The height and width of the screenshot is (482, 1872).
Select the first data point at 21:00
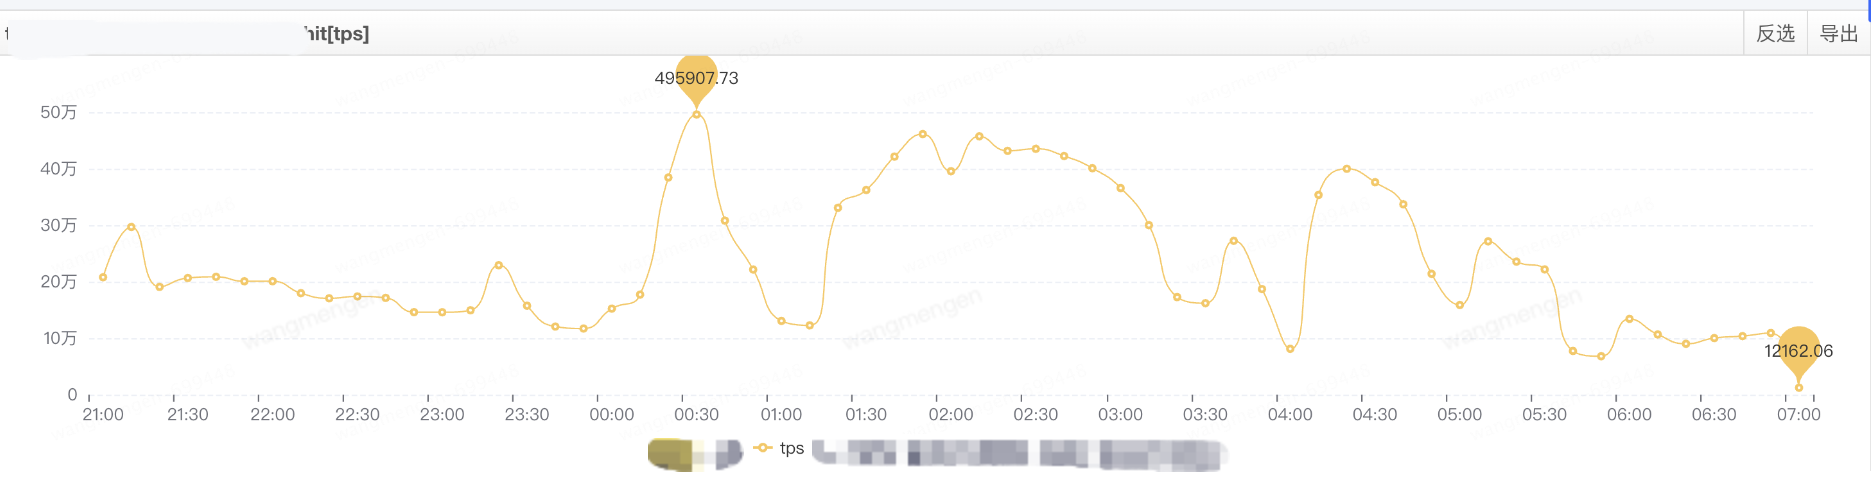pos(103,277)
